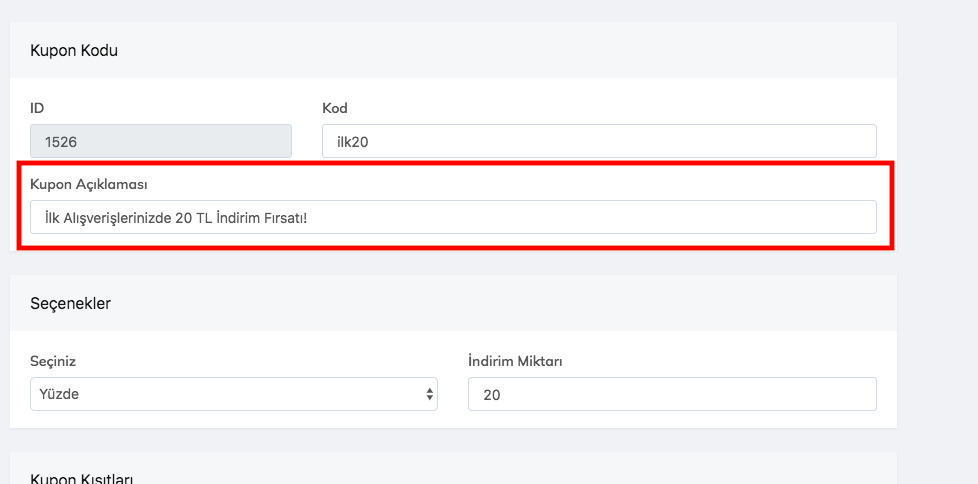Click the Kupon Açıklaması label text

(x=89, y=184)
